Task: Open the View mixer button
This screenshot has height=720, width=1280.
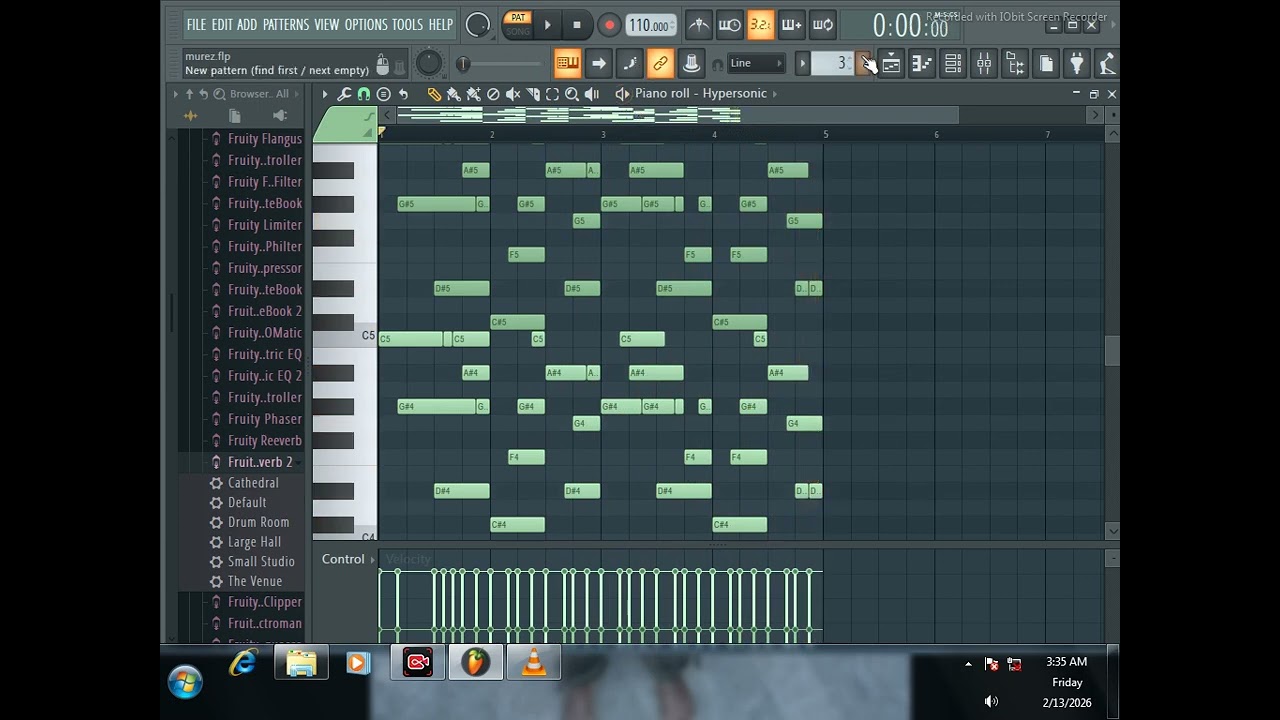Action: 984,64
